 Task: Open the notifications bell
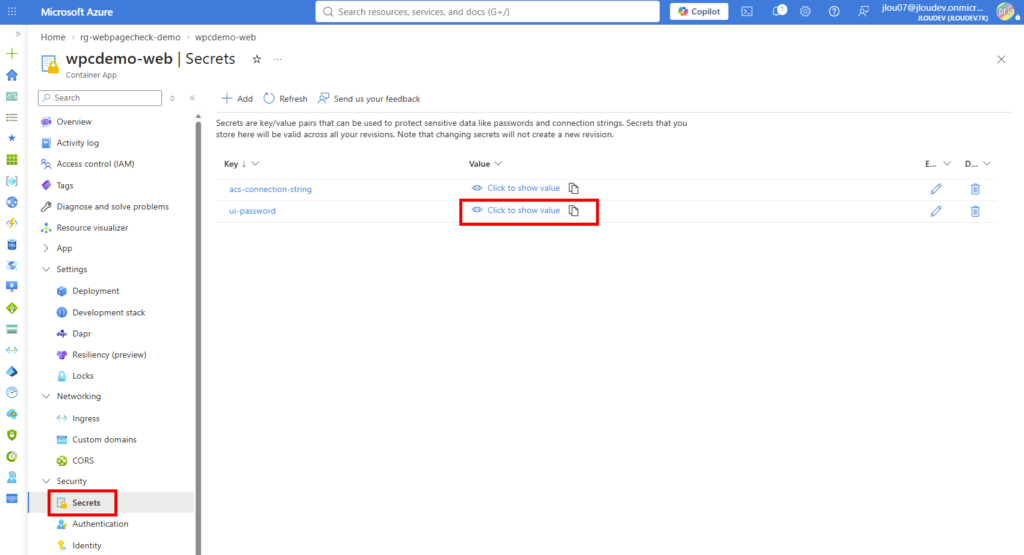(x=778, y=11)
